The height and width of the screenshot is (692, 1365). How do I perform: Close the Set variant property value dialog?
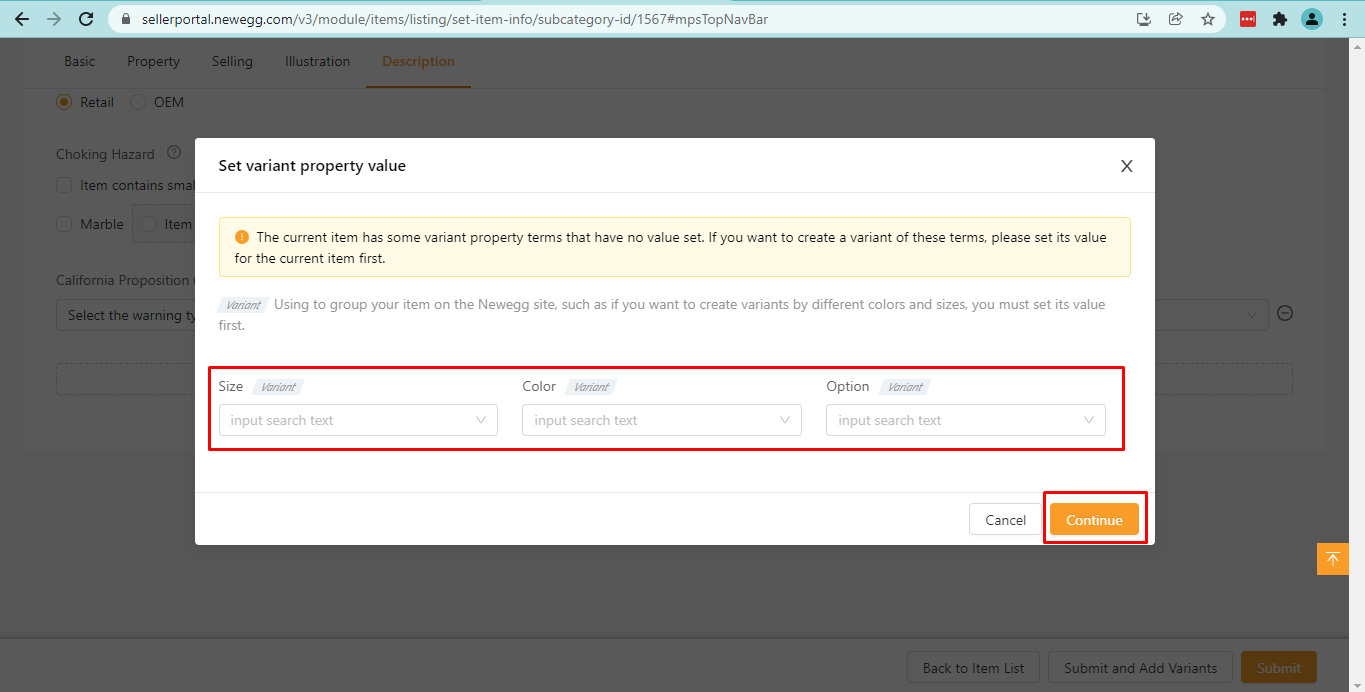1127,166
